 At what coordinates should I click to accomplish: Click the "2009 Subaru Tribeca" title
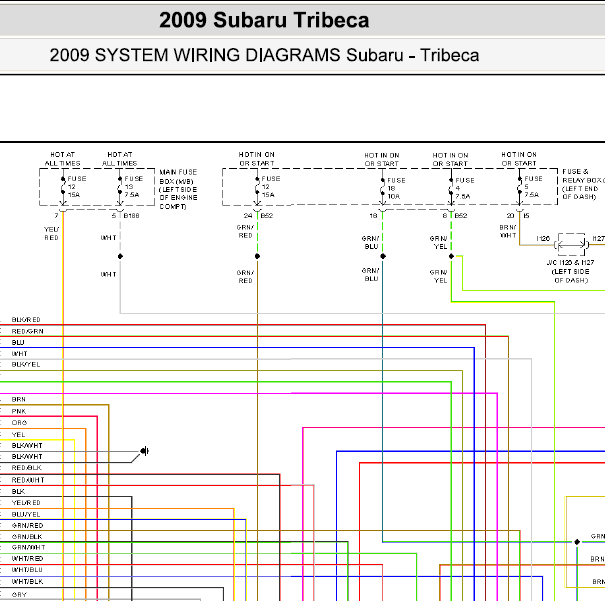(264, 20)
